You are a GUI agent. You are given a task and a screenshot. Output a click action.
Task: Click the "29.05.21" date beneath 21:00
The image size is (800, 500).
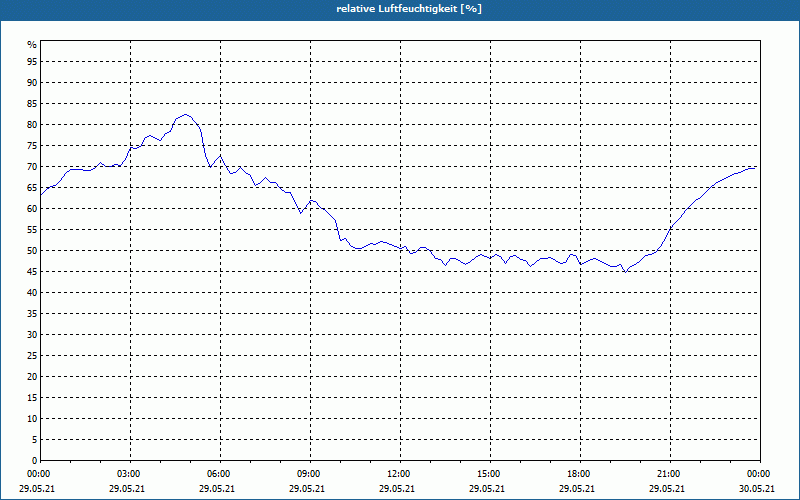[x=667, y=488]
